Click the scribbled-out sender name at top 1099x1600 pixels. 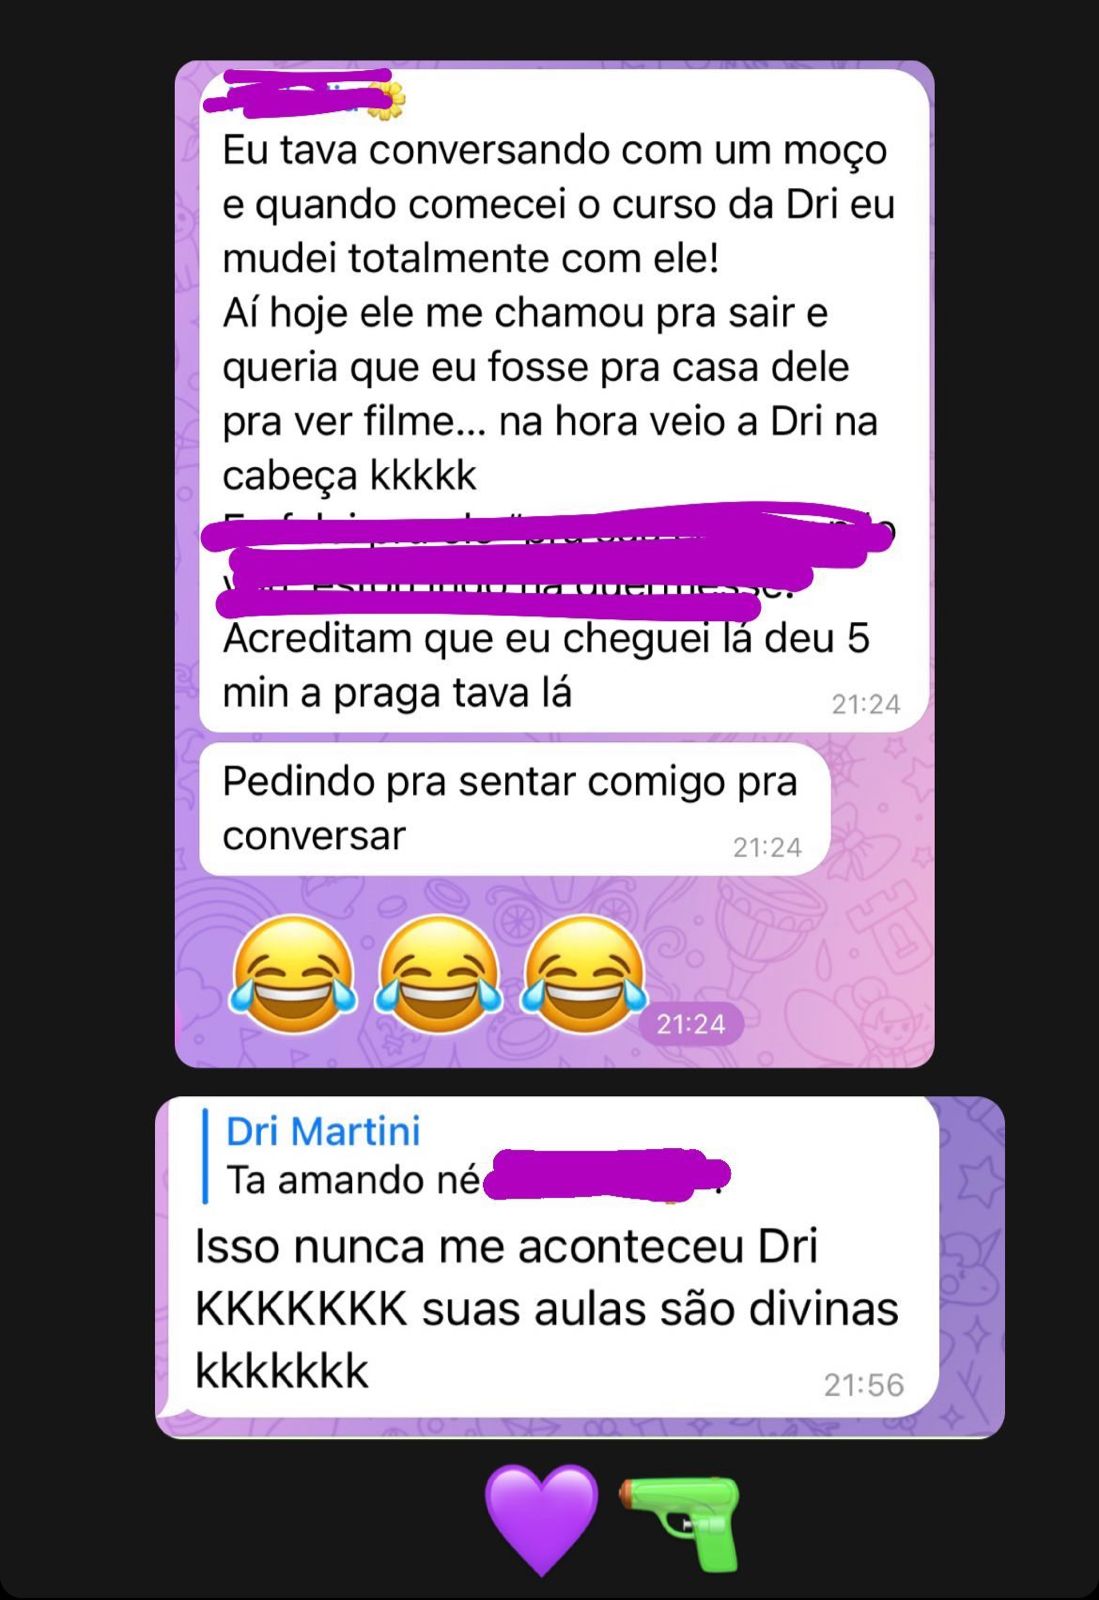[297, 90]
